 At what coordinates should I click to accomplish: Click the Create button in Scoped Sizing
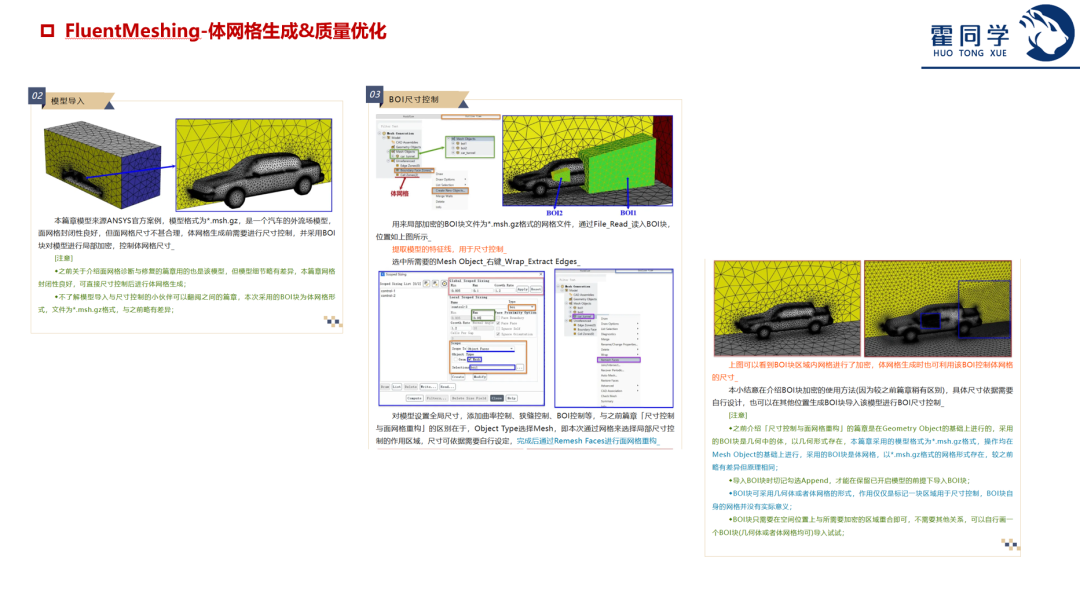(458, 377)
